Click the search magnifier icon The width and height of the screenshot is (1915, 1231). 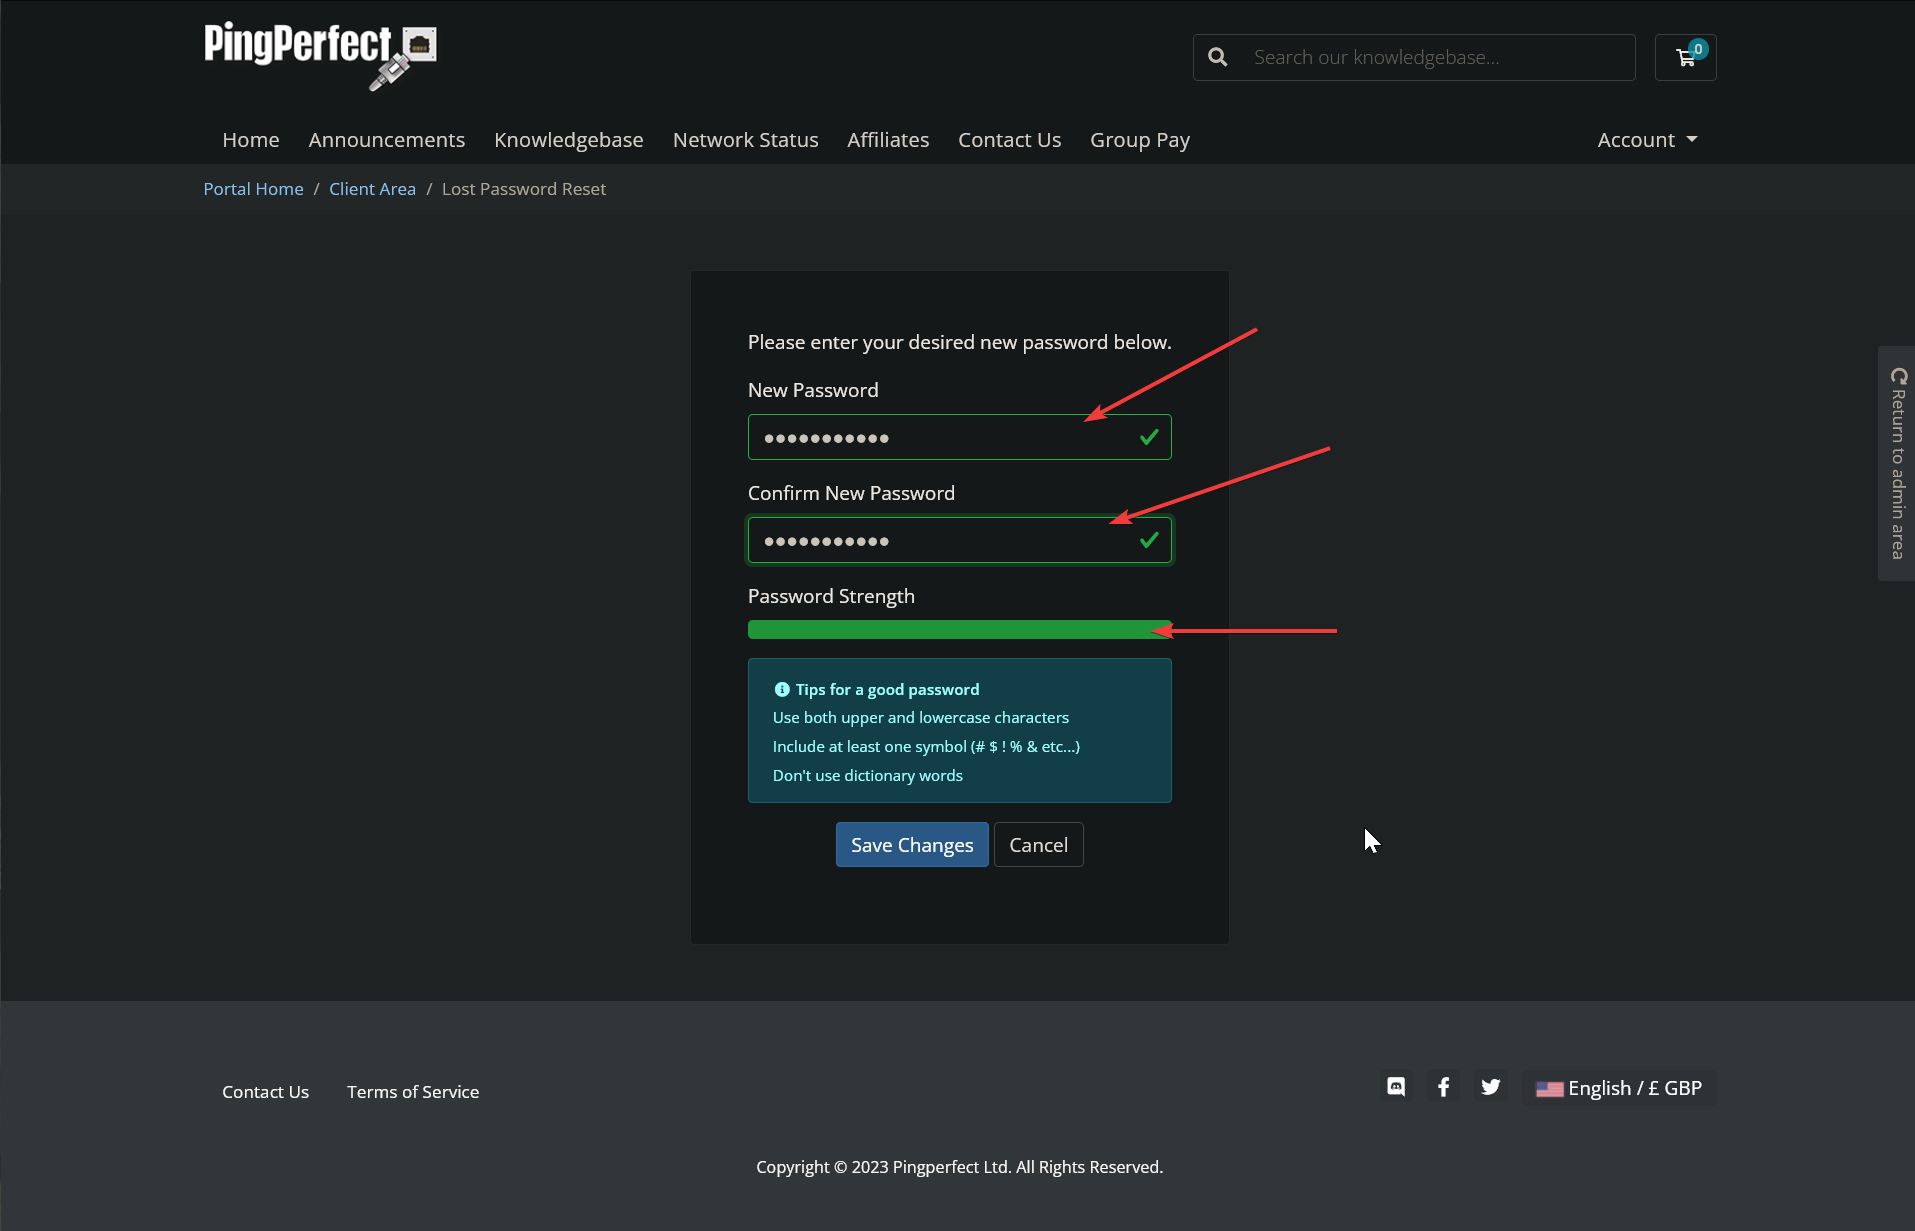point(1217,58)
